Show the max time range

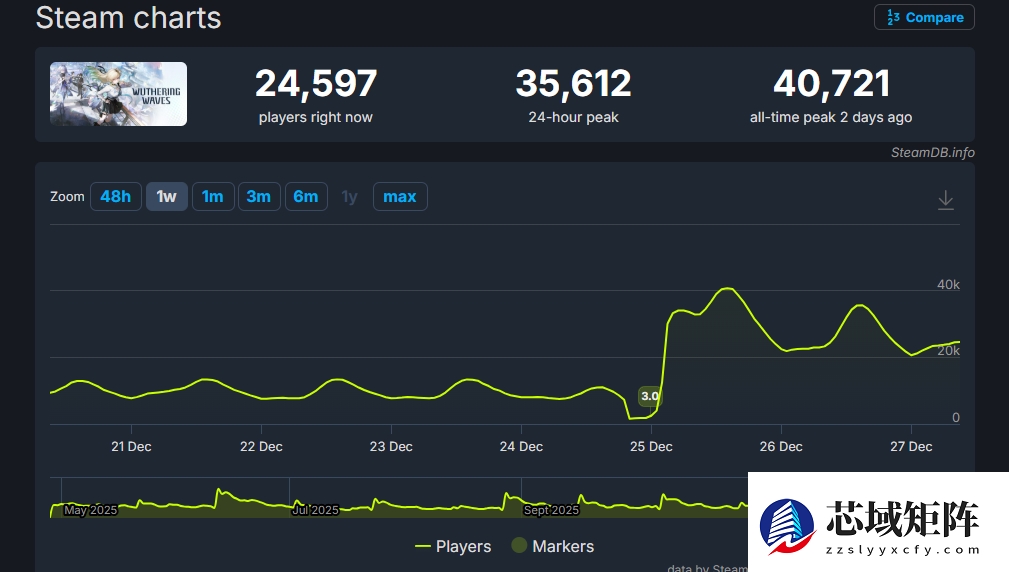[399, 197]
